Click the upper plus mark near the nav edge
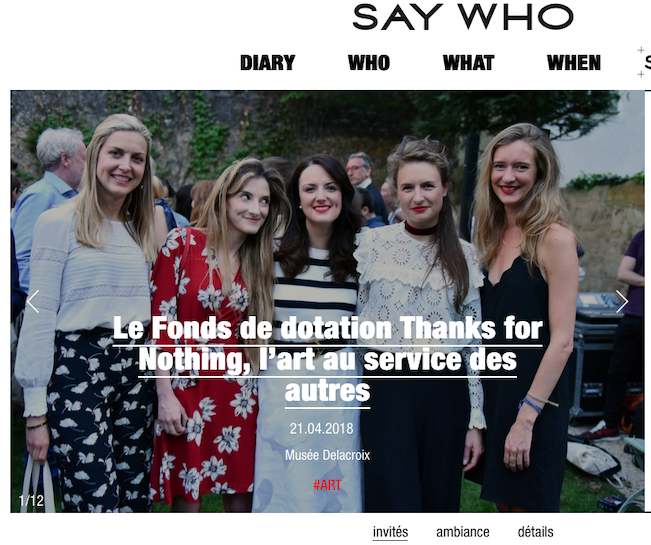The height and width of the screenshot is (545, 651). (x=641, y=50)
